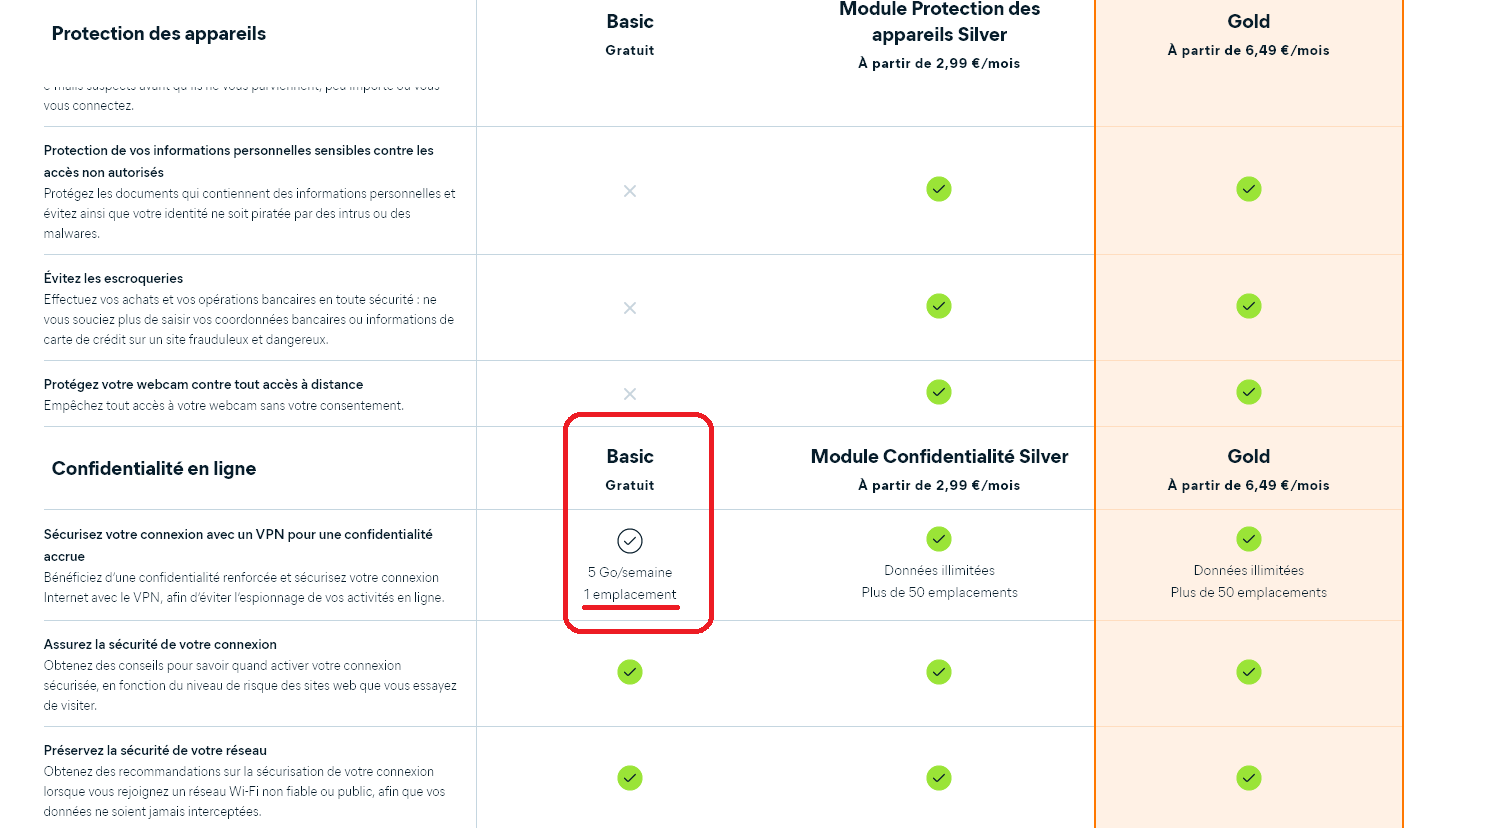1503x828 pixels.
Task: Click Module Protection des appareils Silver heading
Action: (x=939, y=22)
